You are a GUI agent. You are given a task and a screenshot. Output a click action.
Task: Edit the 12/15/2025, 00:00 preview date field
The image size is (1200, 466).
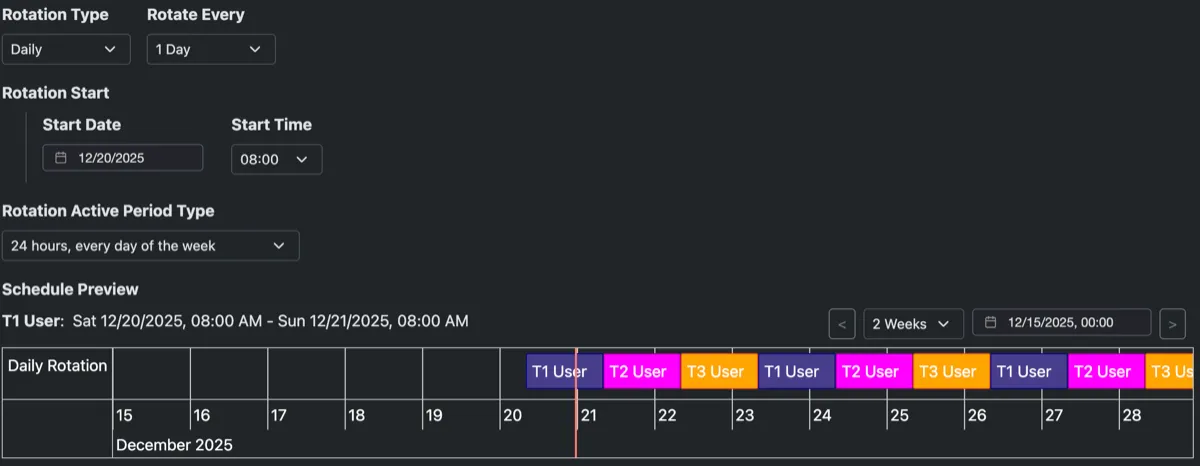(x=1062, y=323)
